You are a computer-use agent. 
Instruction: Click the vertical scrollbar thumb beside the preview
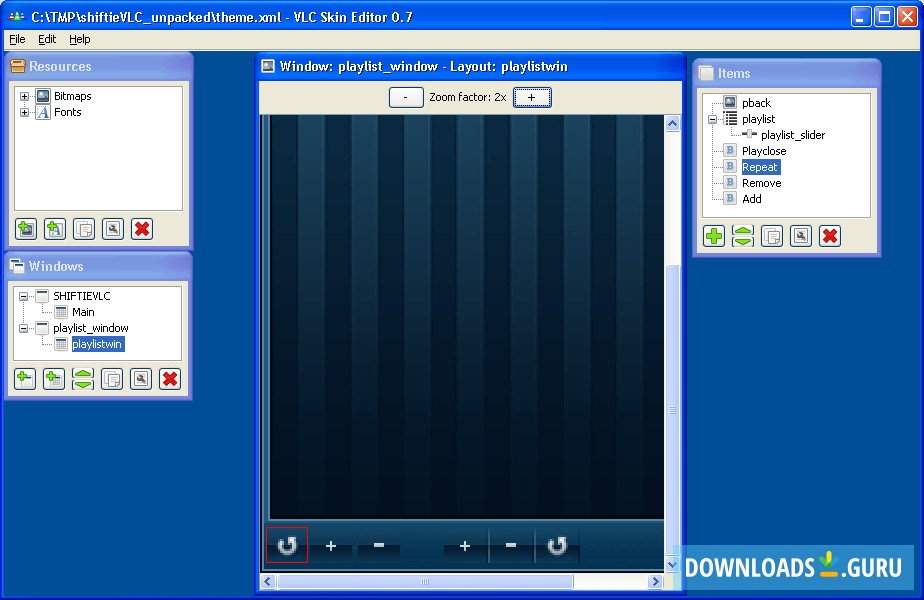click(x=672, y=410)
